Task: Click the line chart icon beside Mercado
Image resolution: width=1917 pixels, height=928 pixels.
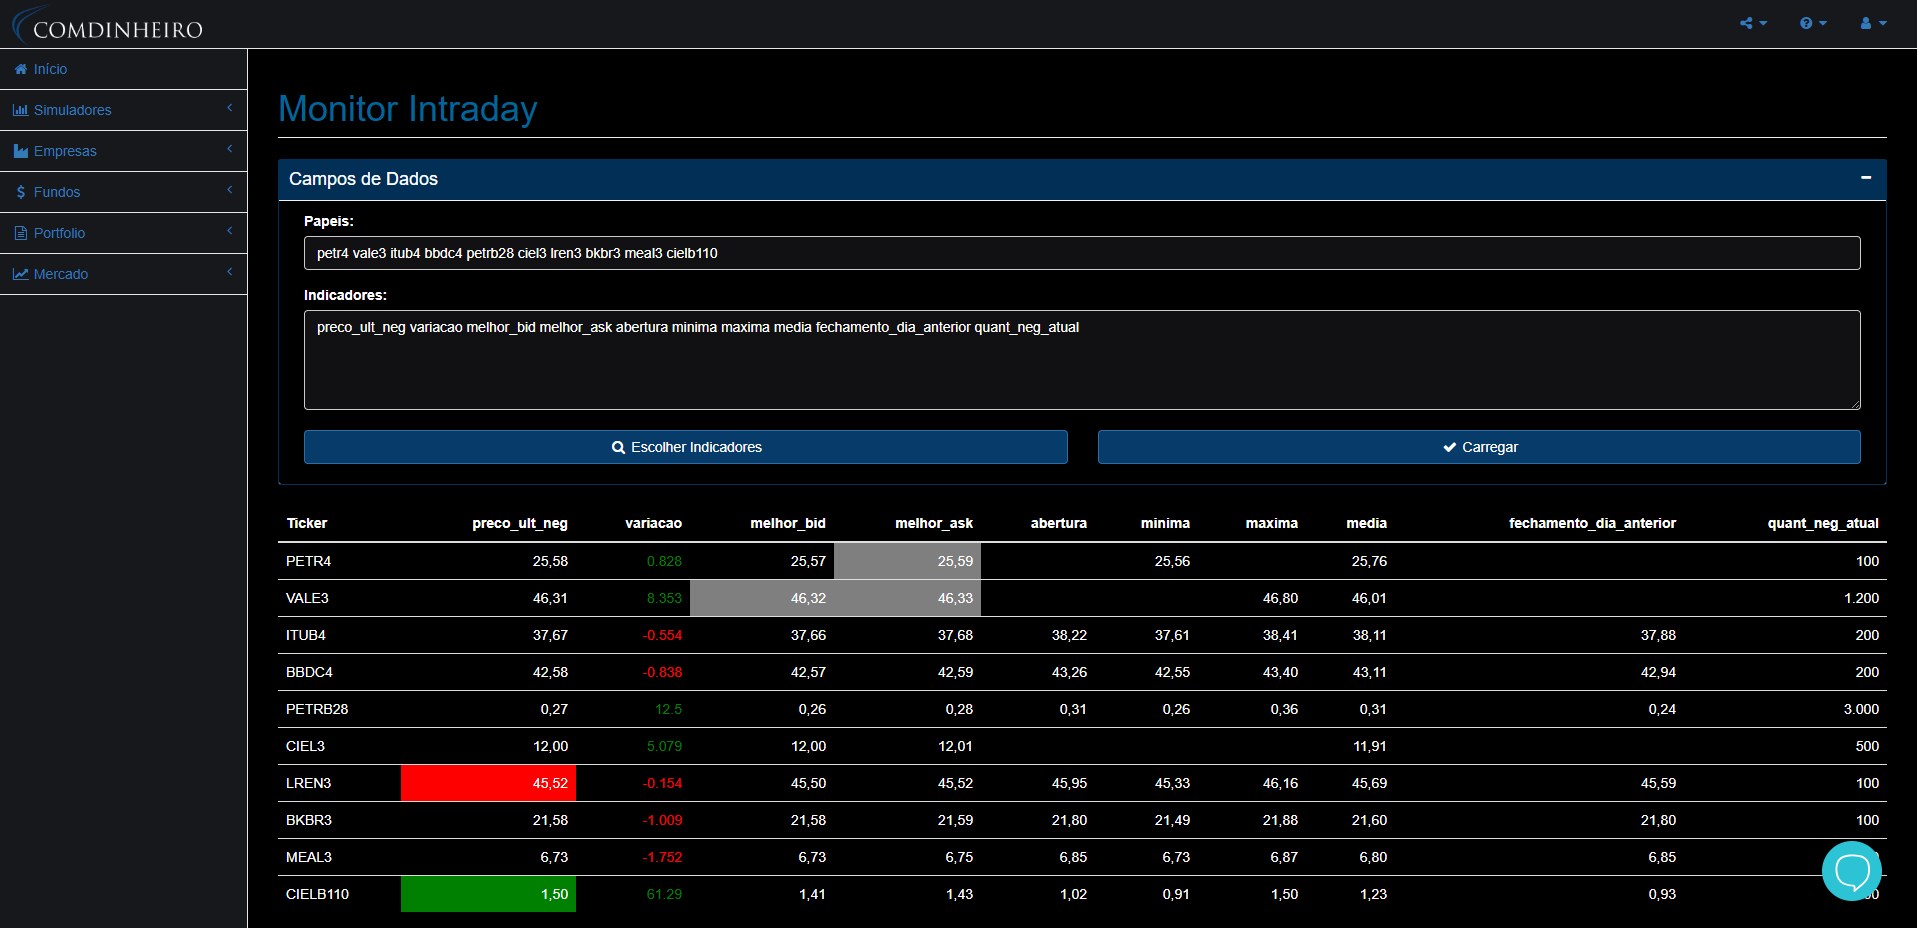Action: pos(21,274)
